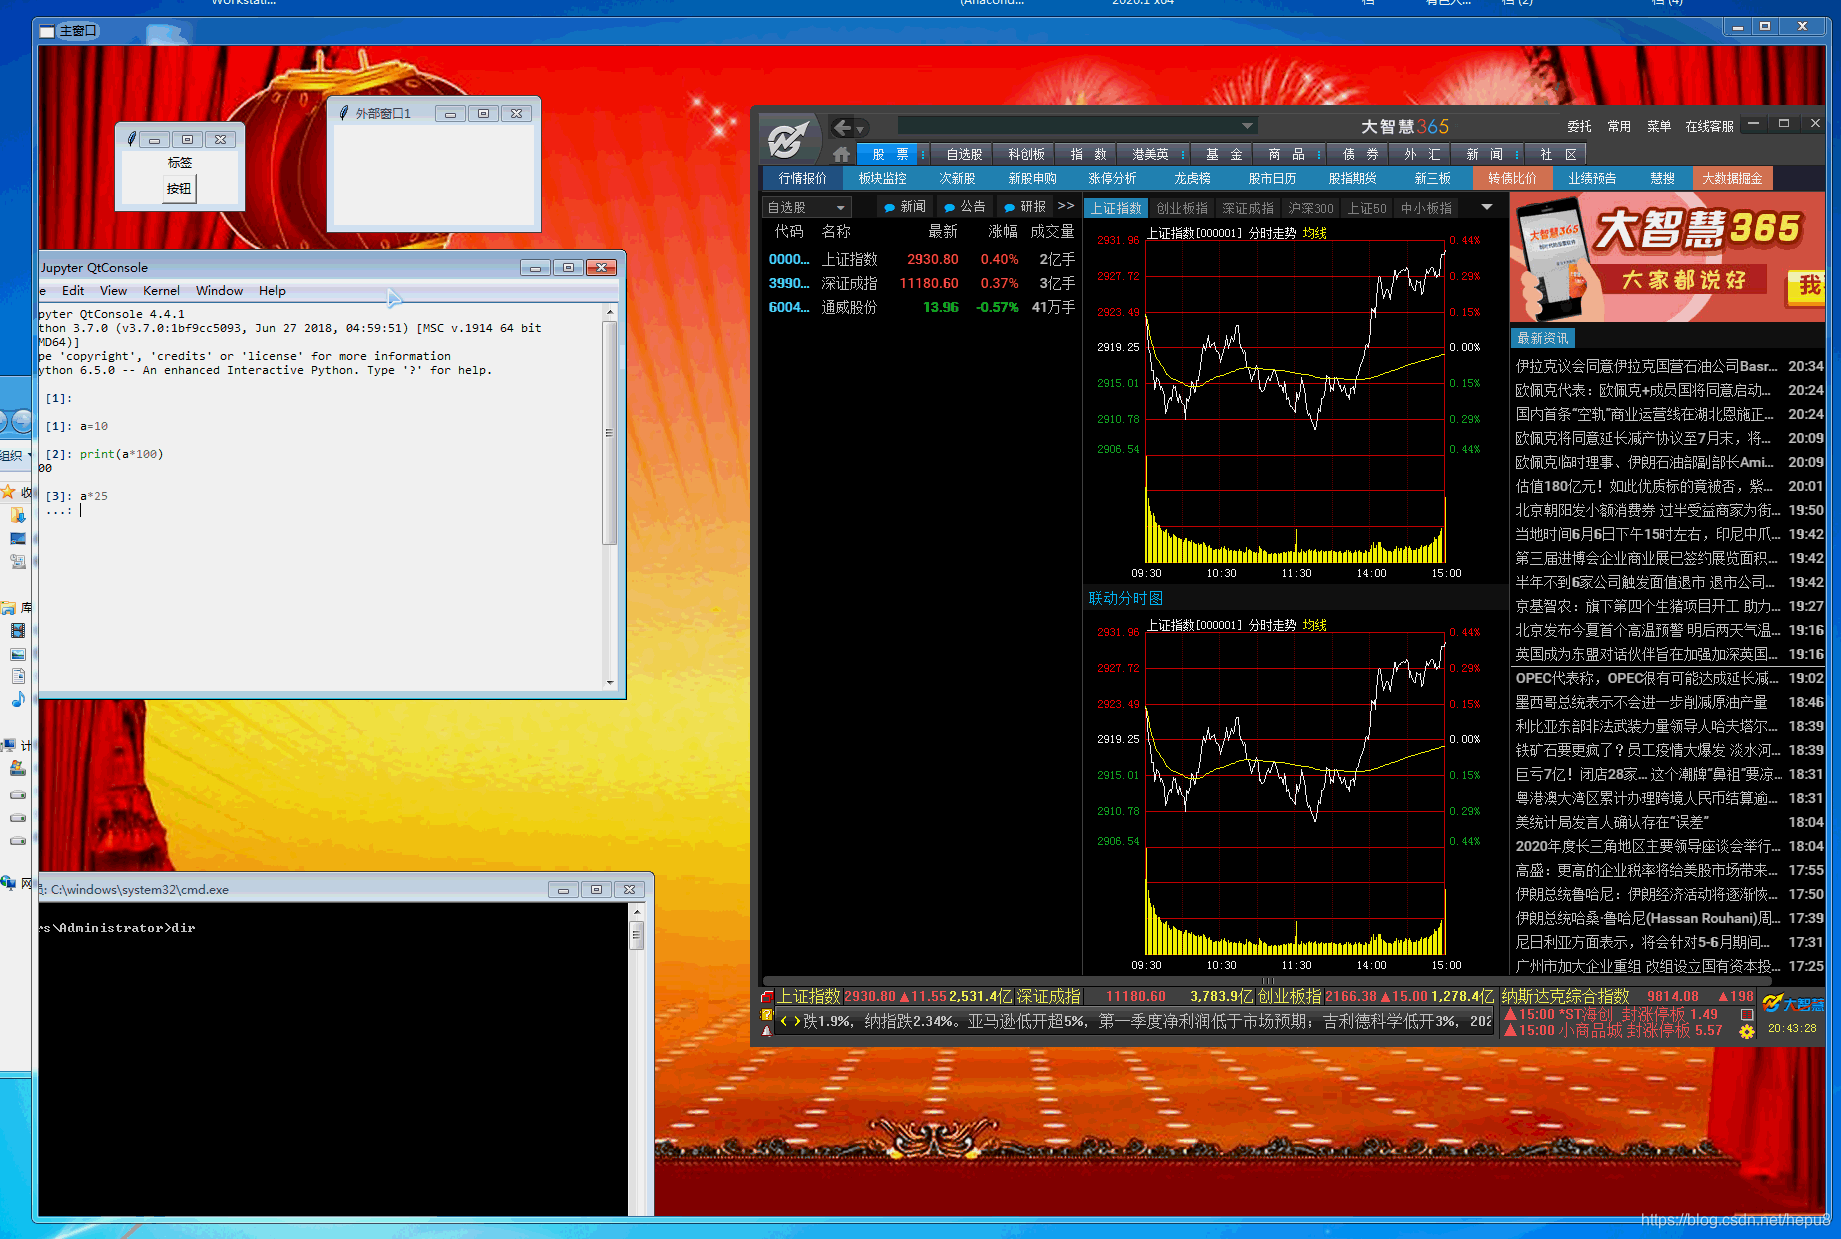The width and height of the screenshot is (1841, 1239).
Task: Switch to 中小板指 chart tab
Action: pyautogui.click(x=1426, y=208)
